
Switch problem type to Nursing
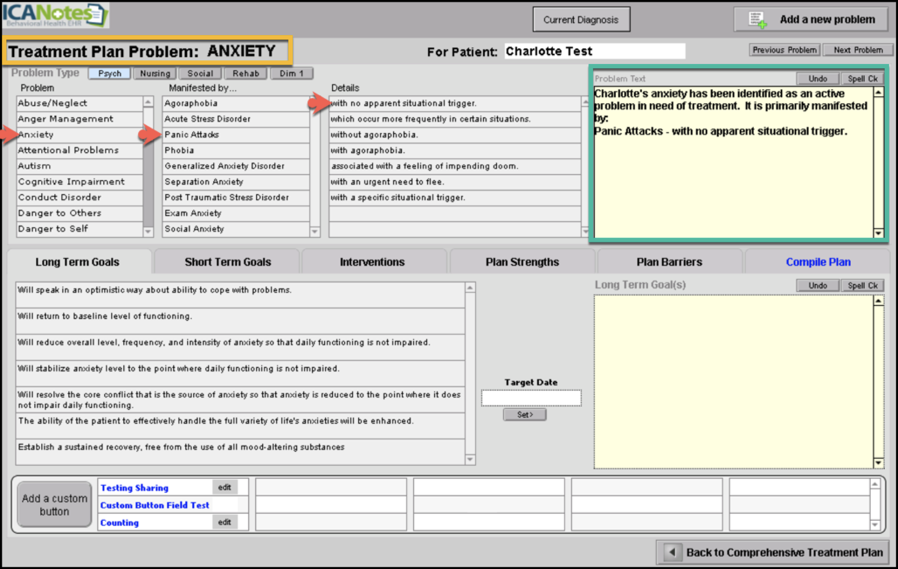tap(154, 73)
